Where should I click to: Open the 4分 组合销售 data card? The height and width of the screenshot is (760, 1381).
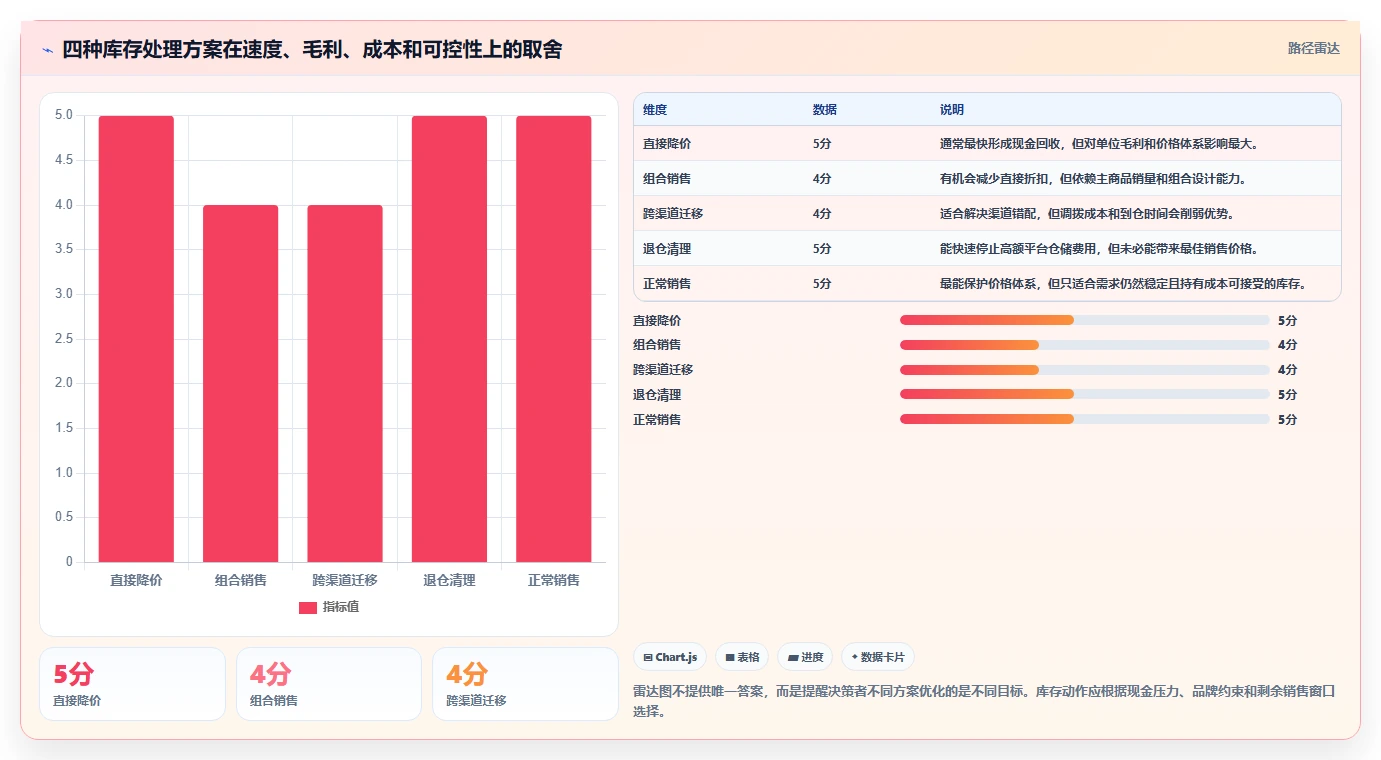pyautogui.click(x=329, y=684)
